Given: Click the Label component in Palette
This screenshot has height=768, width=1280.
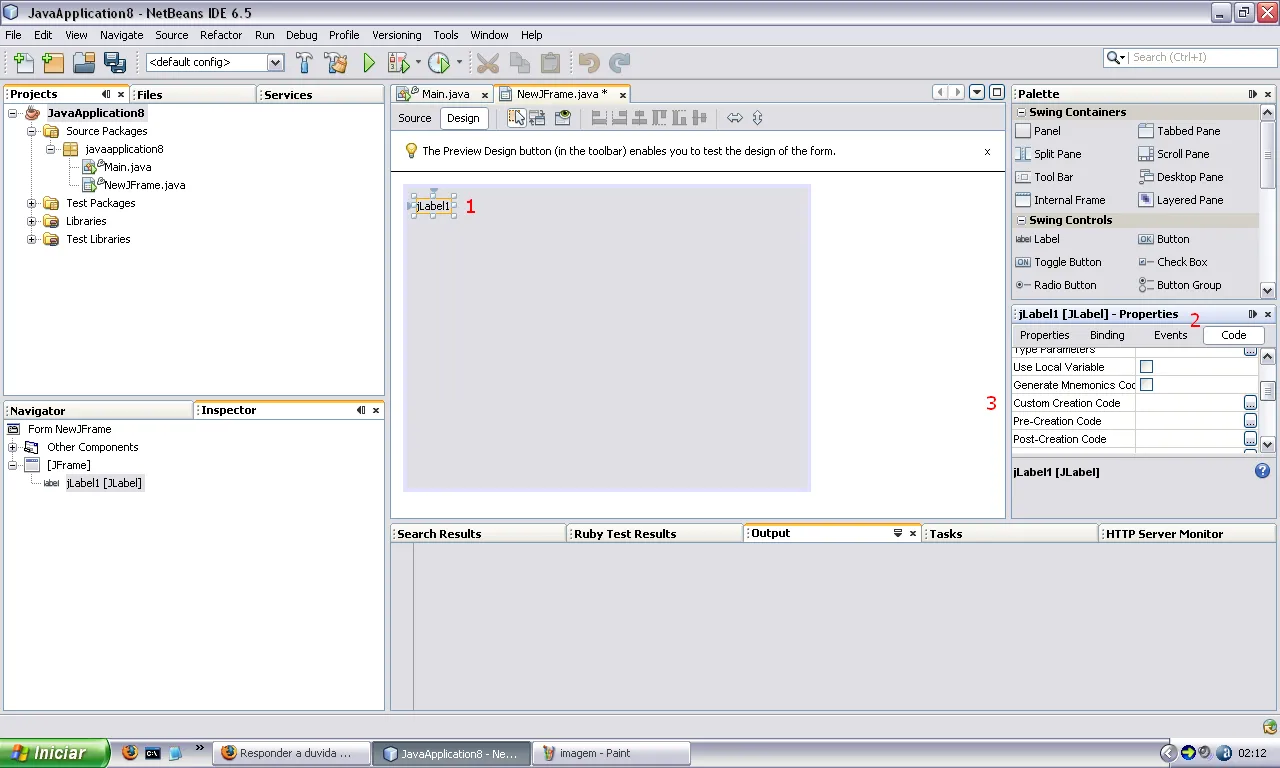Looking at the screenshot, I should [x=1046, y=239].
